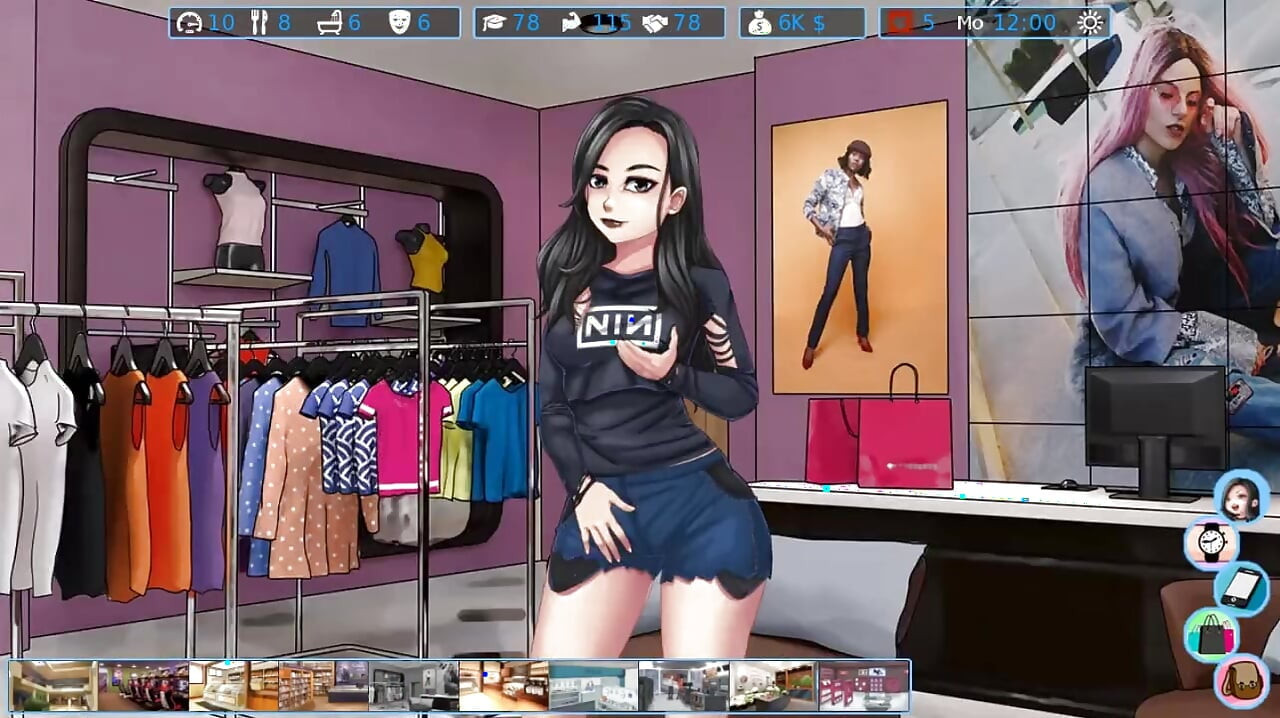Open the shopping bag icon
This screenshot has height=718, width=1280.
coord(1211,634)
